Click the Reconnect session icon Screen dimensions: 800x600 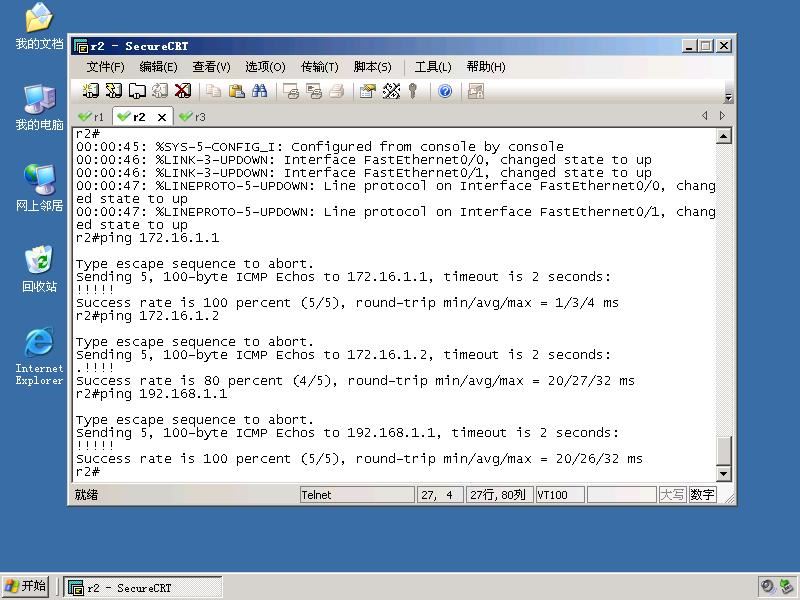point(160,91)
